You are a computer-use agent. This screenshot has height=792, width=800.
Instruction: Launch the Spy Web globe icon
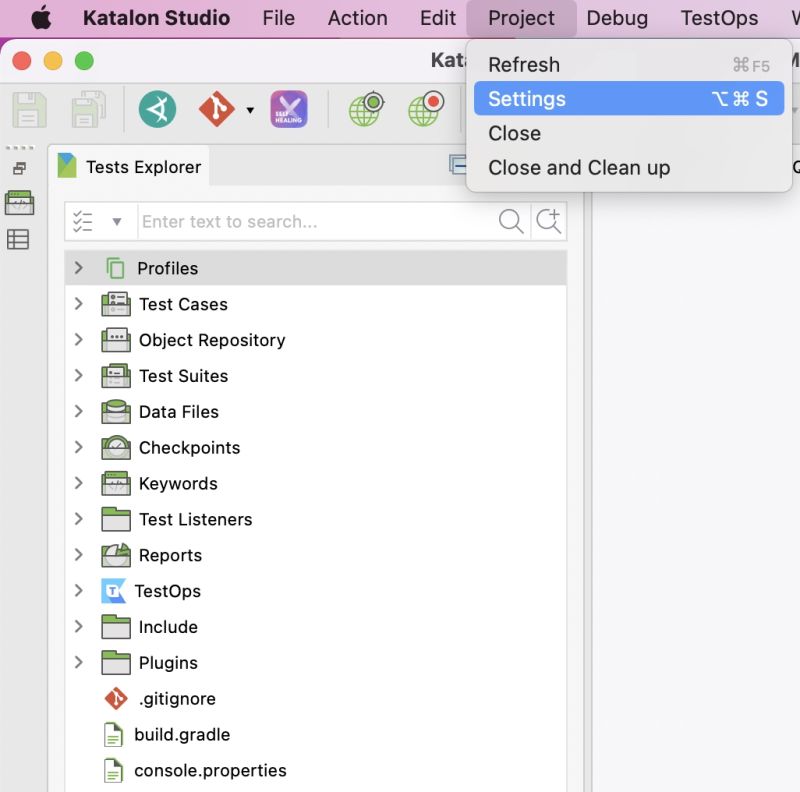pos(366,109)
